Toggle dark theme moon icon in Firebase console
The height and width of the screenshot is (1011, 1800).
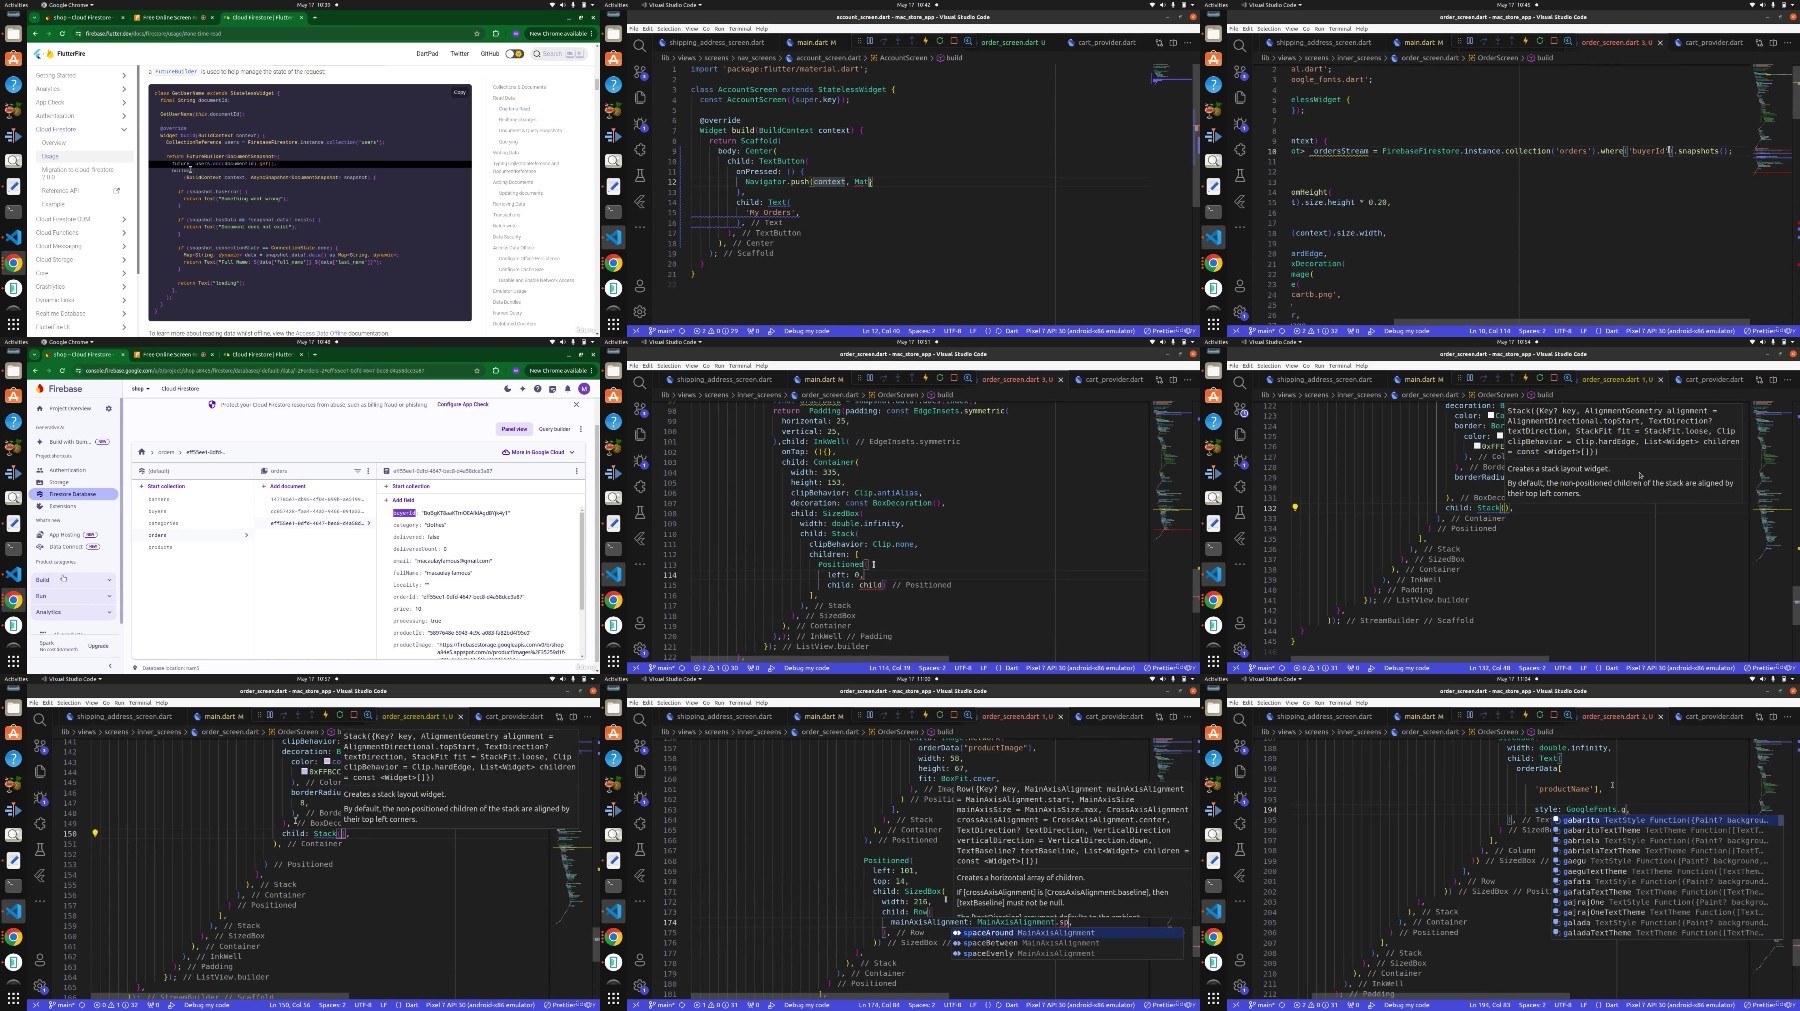508,389
